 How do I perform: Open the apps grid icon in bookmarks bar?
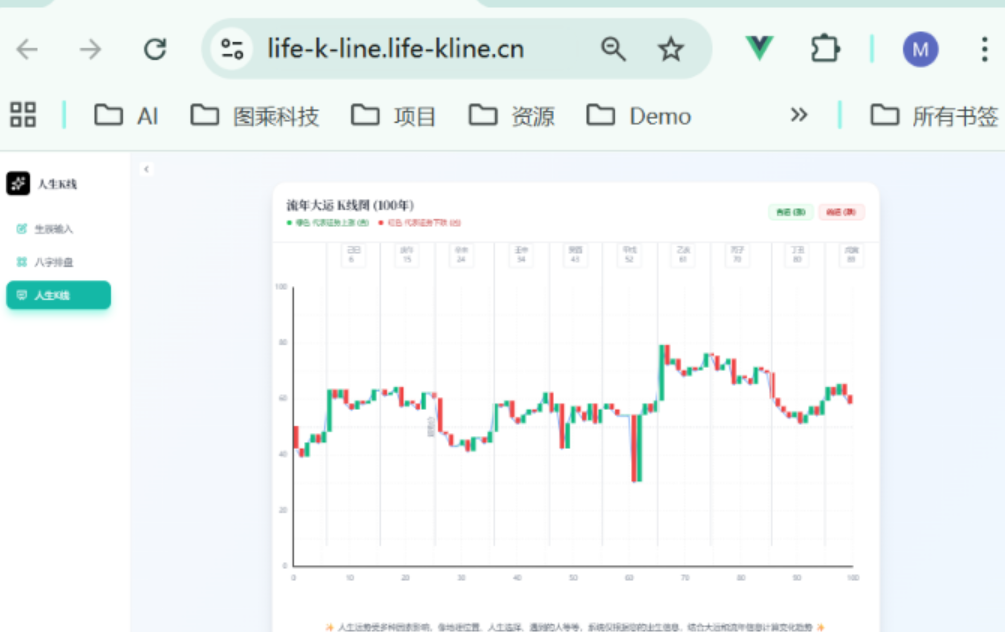[x=23, y=115]
